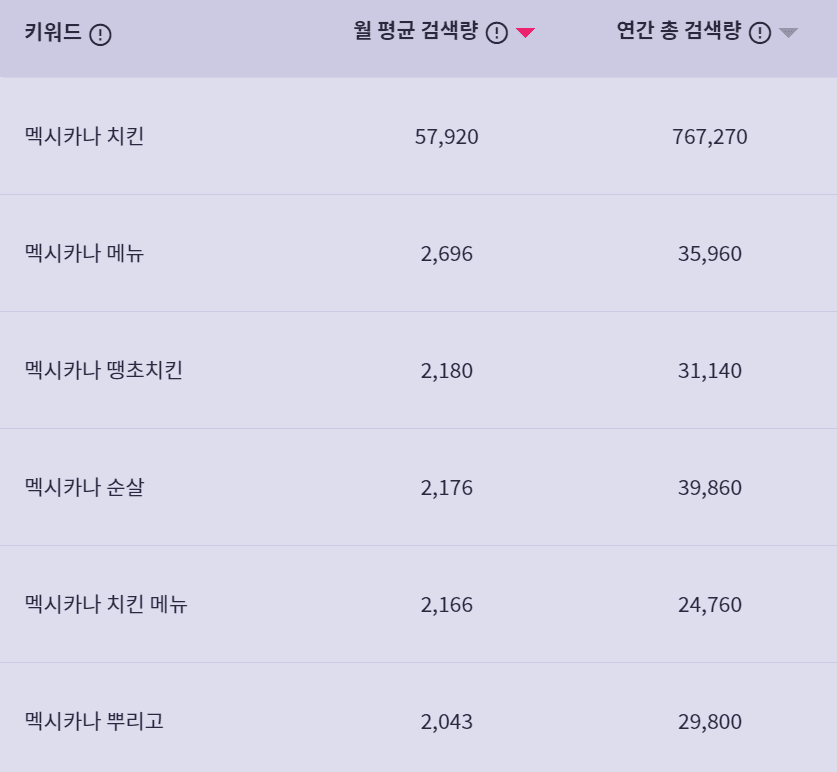Open keyword 멕시카나 치킨
Screen dimensions: 837x772
85,137
